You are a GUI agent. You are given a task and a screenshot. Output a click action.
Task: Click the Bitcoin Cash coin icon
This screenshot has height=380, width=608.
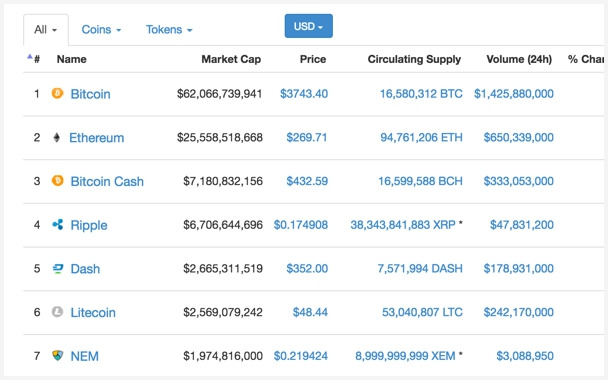[57, 181]
